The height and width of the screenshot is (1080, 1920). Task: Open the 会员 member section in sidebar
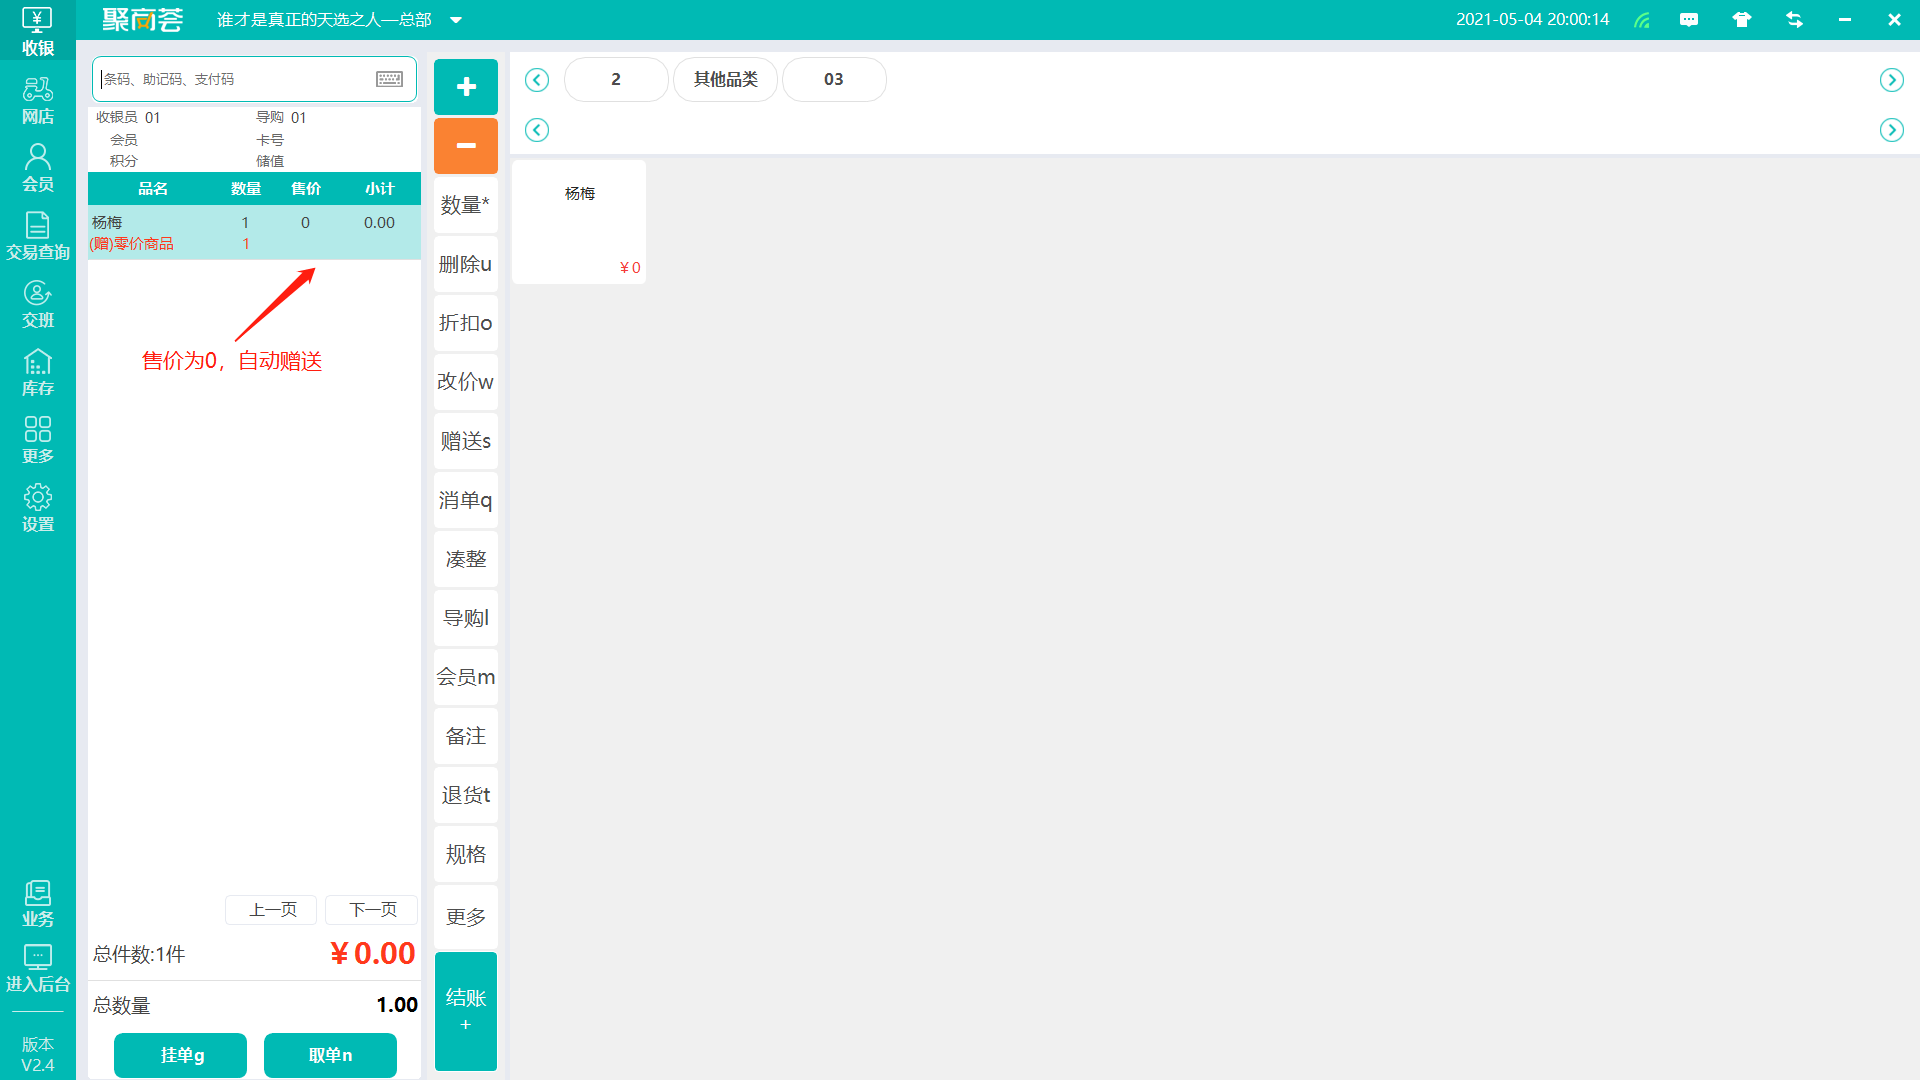[37, 167]
